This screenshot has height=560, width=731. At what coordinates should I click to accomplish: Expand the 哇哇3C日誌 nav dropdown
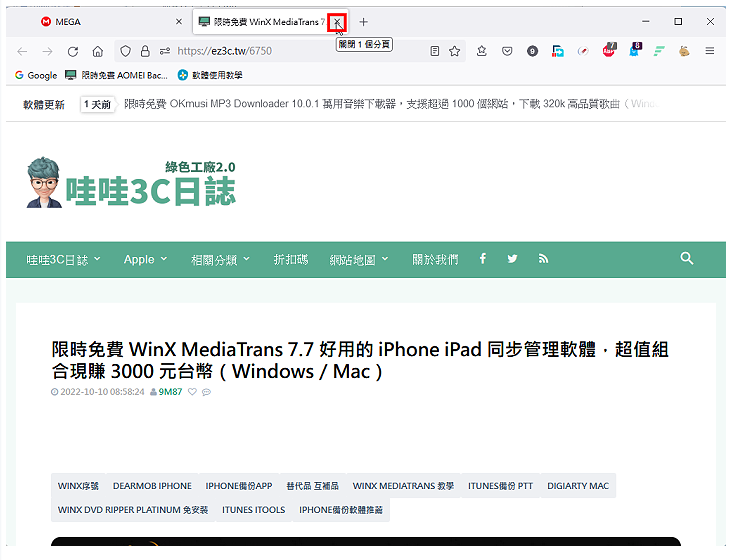[63, 260]
